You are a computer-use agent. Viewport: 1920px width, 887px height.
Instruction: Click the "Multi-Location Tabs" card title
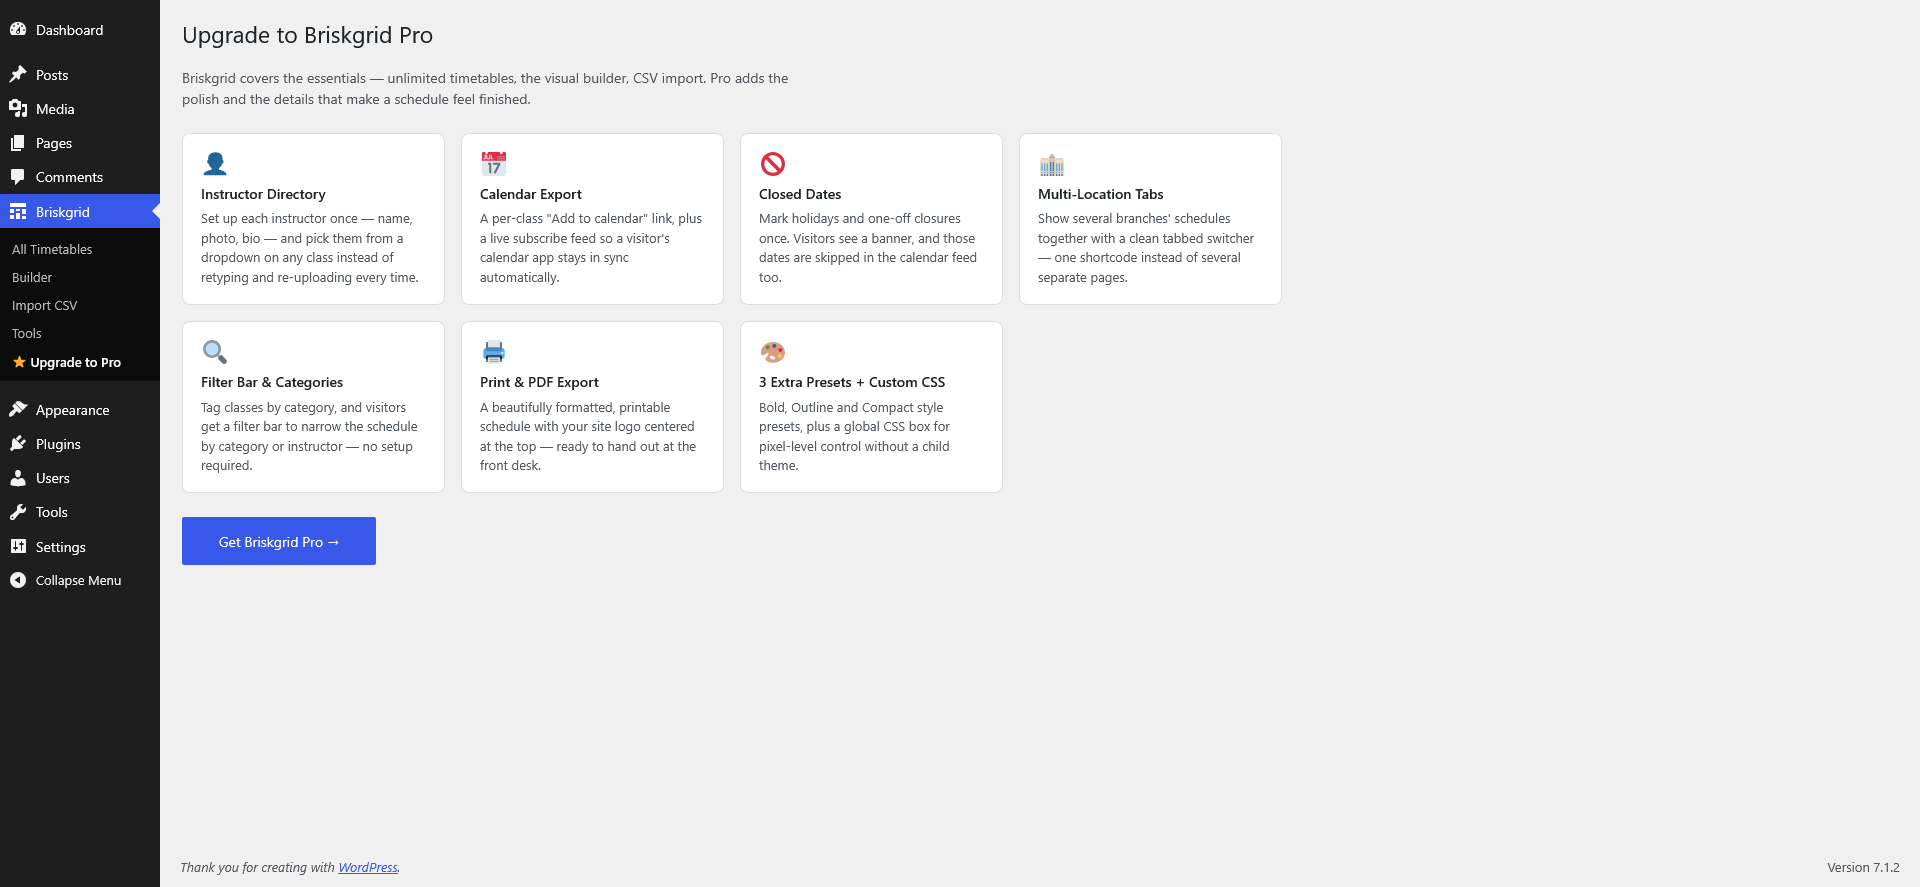1101,194
